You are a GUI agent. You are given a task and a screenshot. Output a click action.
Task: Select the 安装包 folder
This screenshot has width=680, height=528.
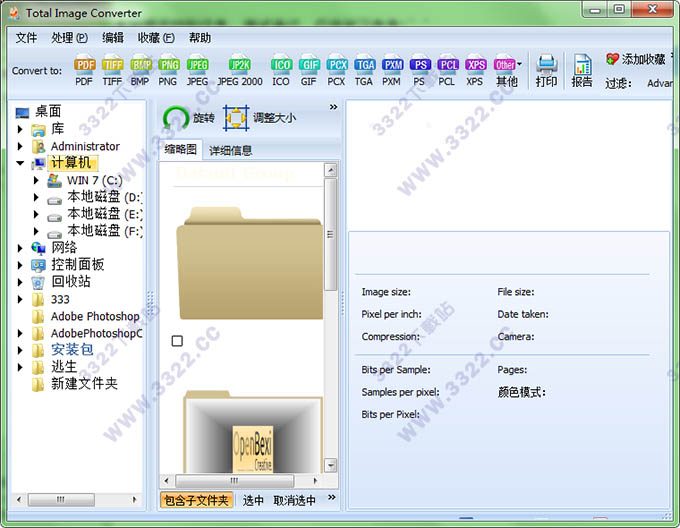point(63,349)
